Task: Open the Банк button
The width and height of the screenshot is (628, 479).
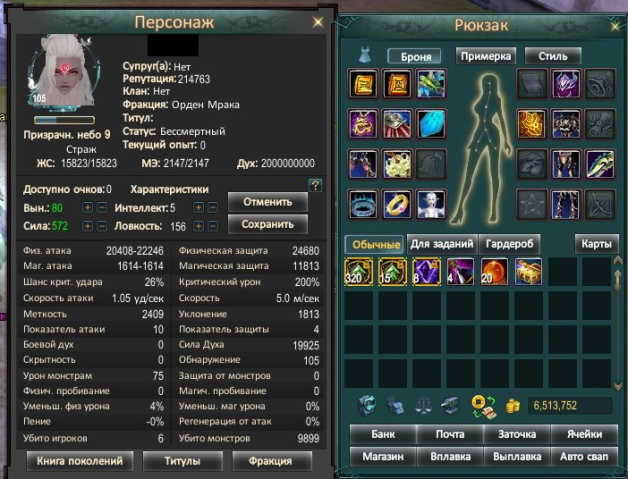Action: [x=383, y=434]
